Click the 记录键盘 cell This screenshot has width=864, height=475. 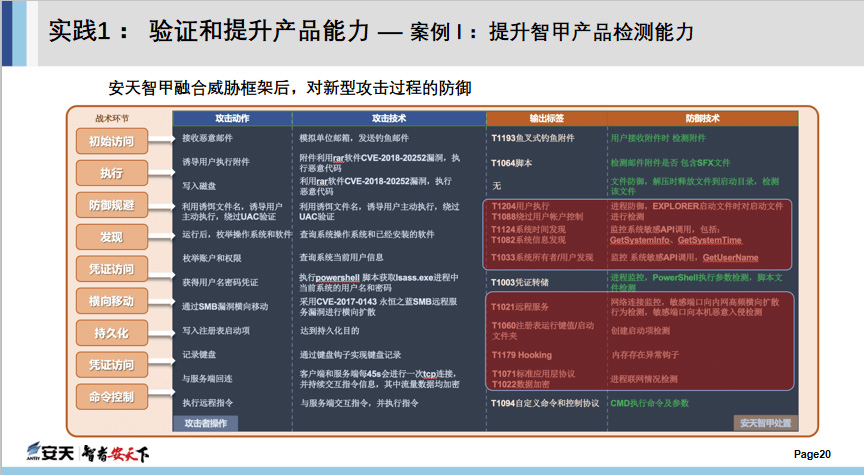click(199, 355)
